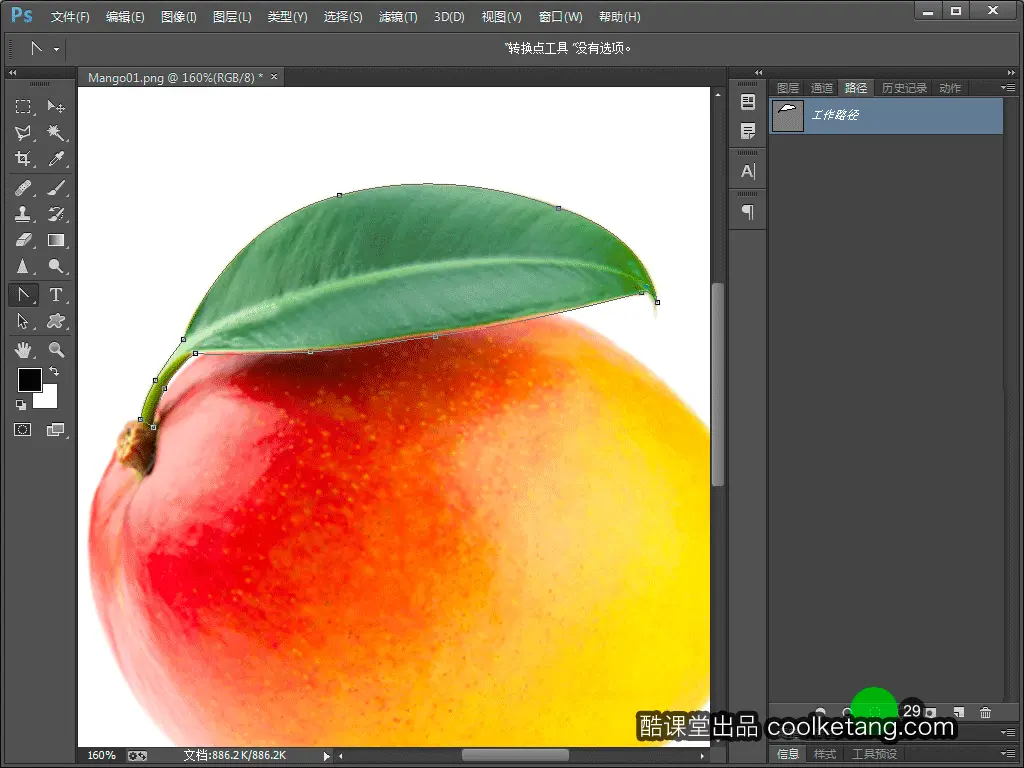This screenshot has height=768, width=1024.
Task: Switch to the 工具预设 tab
Action: coord(874,754)
